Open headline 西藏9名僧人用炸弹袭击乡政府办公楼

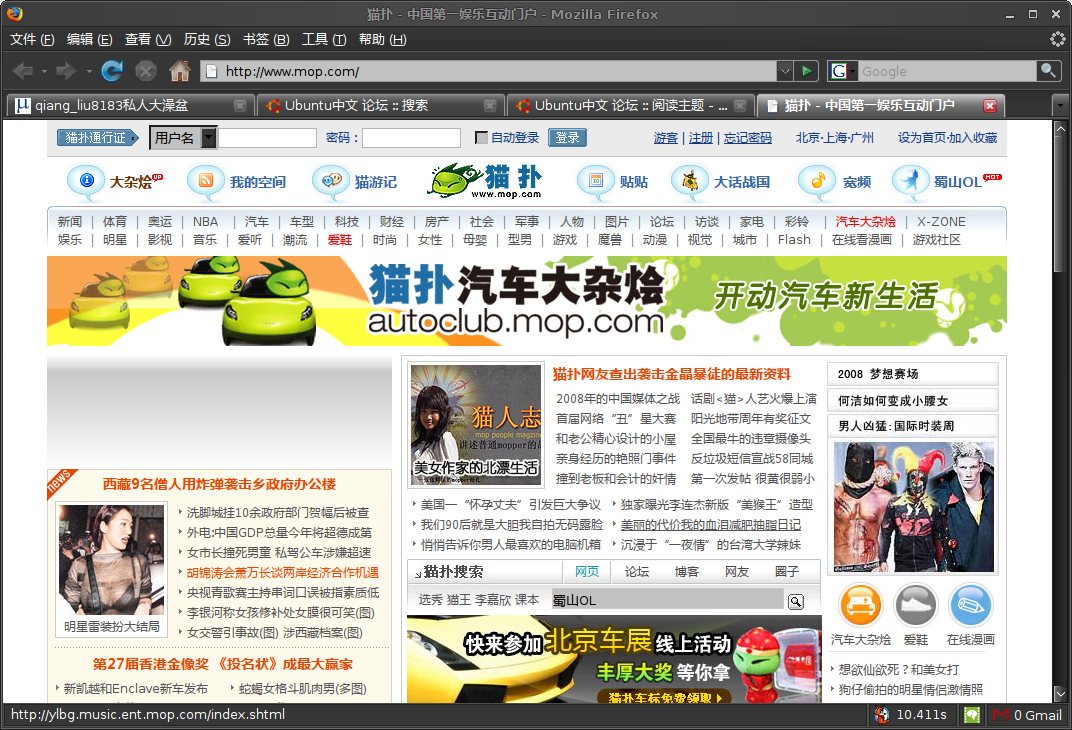point(219,484)
